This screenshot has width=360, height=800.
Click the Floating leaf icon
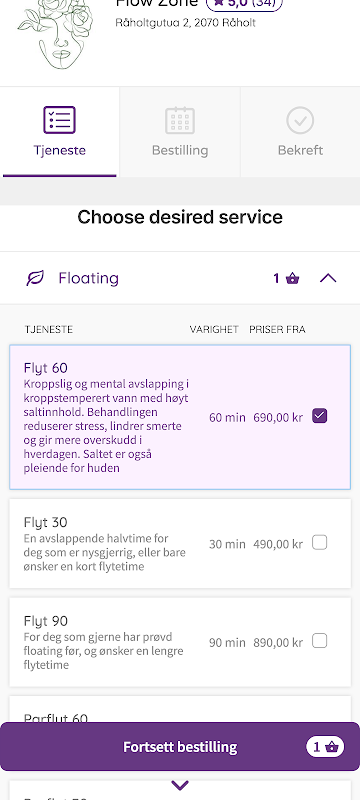35,278
